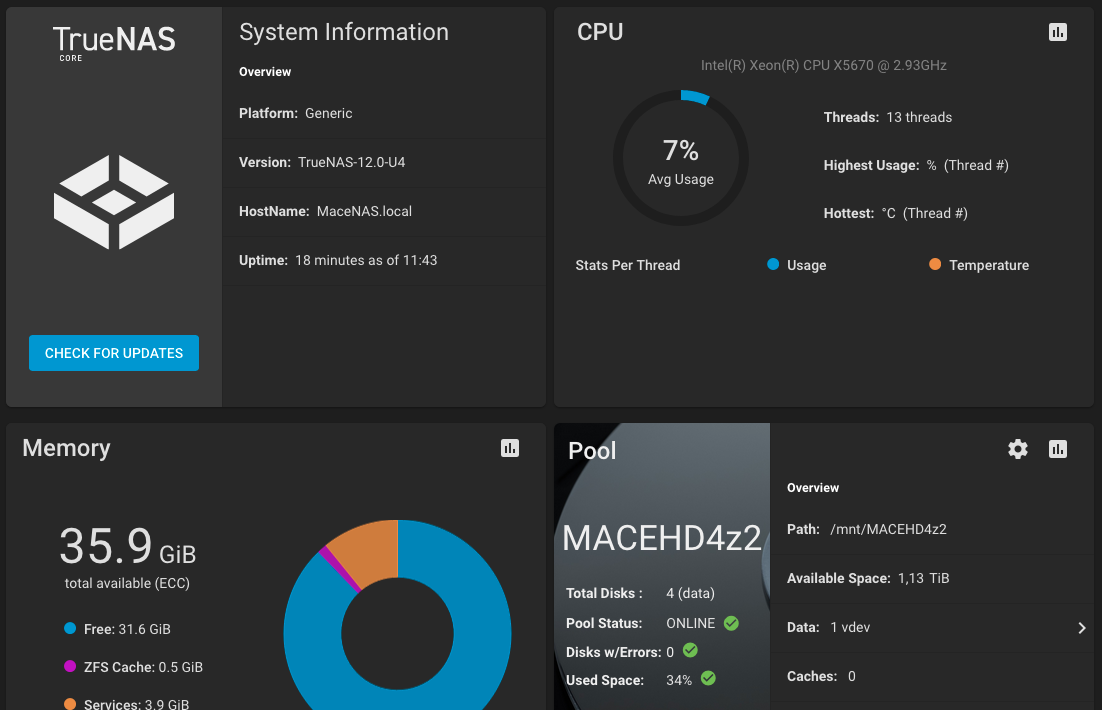Click the blue Free memory legend dot
1102x710 pixels.
pyautogui.click(x=70, y=628)
